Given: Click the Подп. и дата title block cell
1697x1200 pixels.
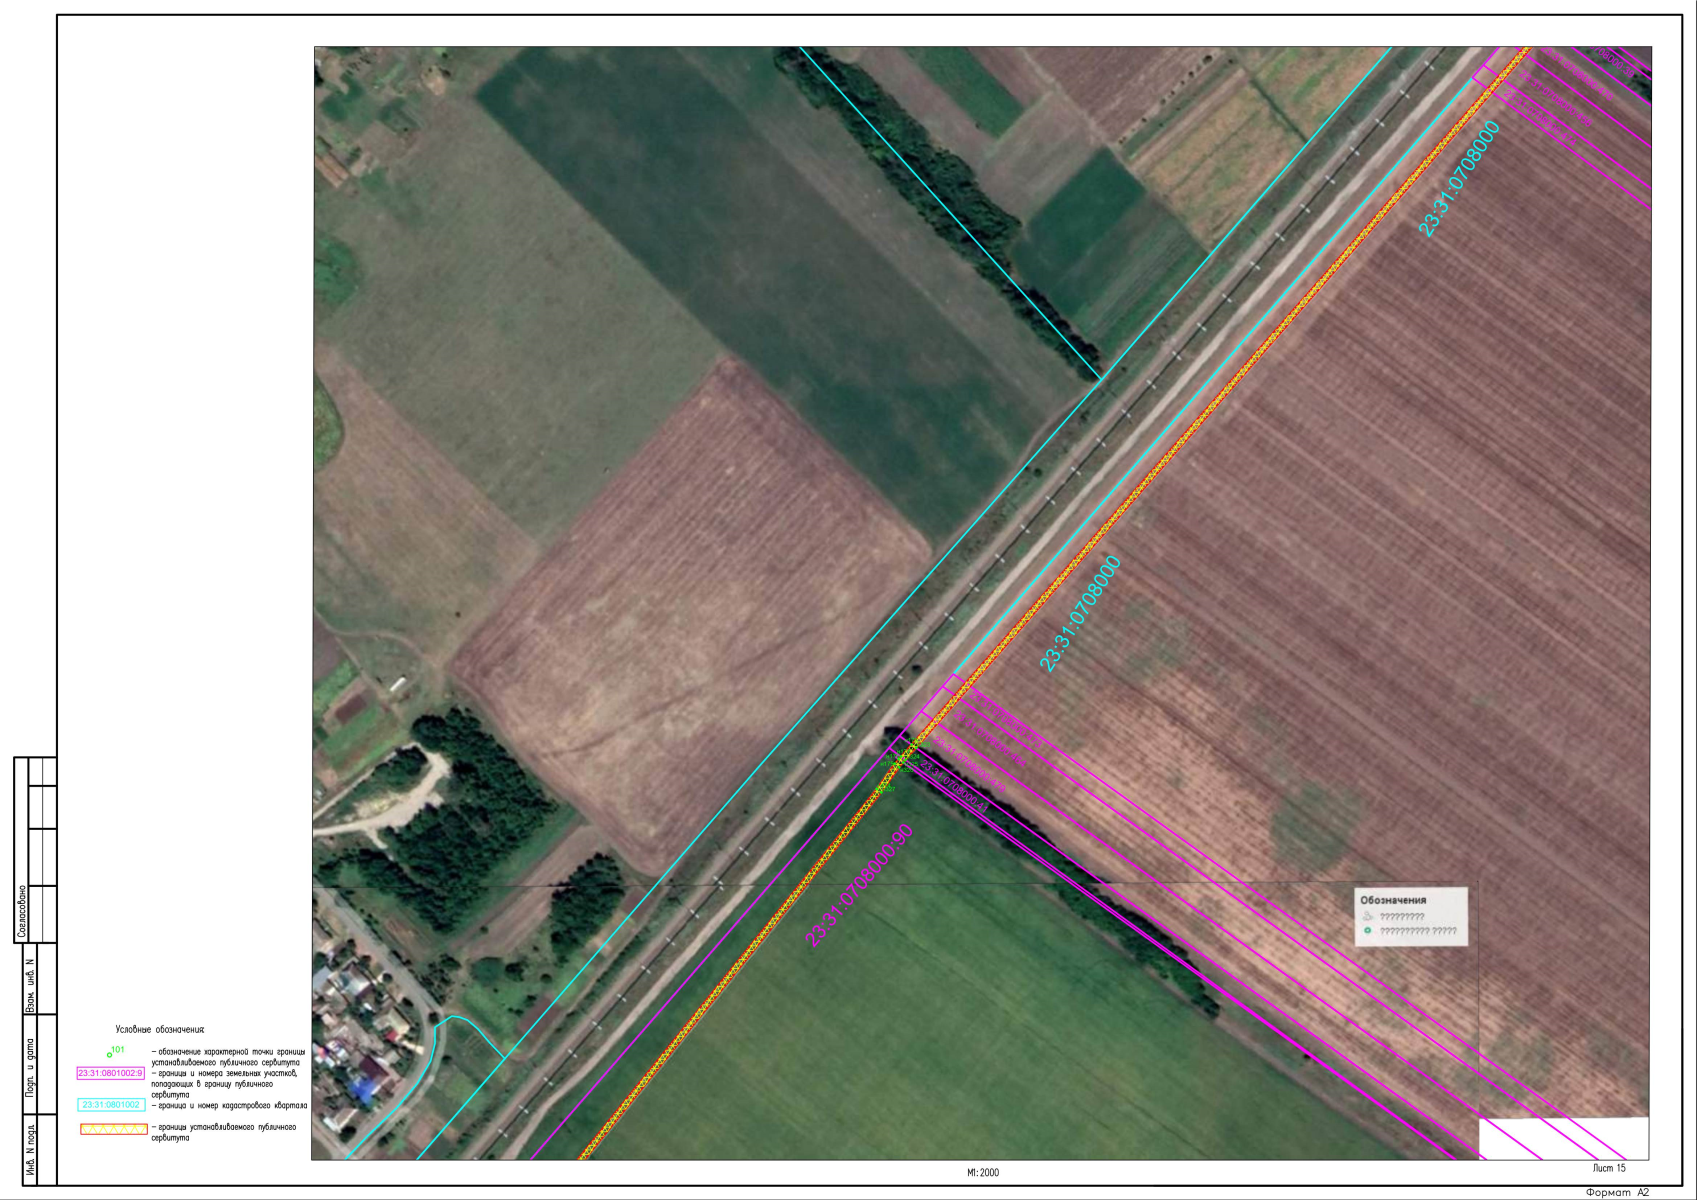Looking at the screenshot, I should tap(30, 1067).
